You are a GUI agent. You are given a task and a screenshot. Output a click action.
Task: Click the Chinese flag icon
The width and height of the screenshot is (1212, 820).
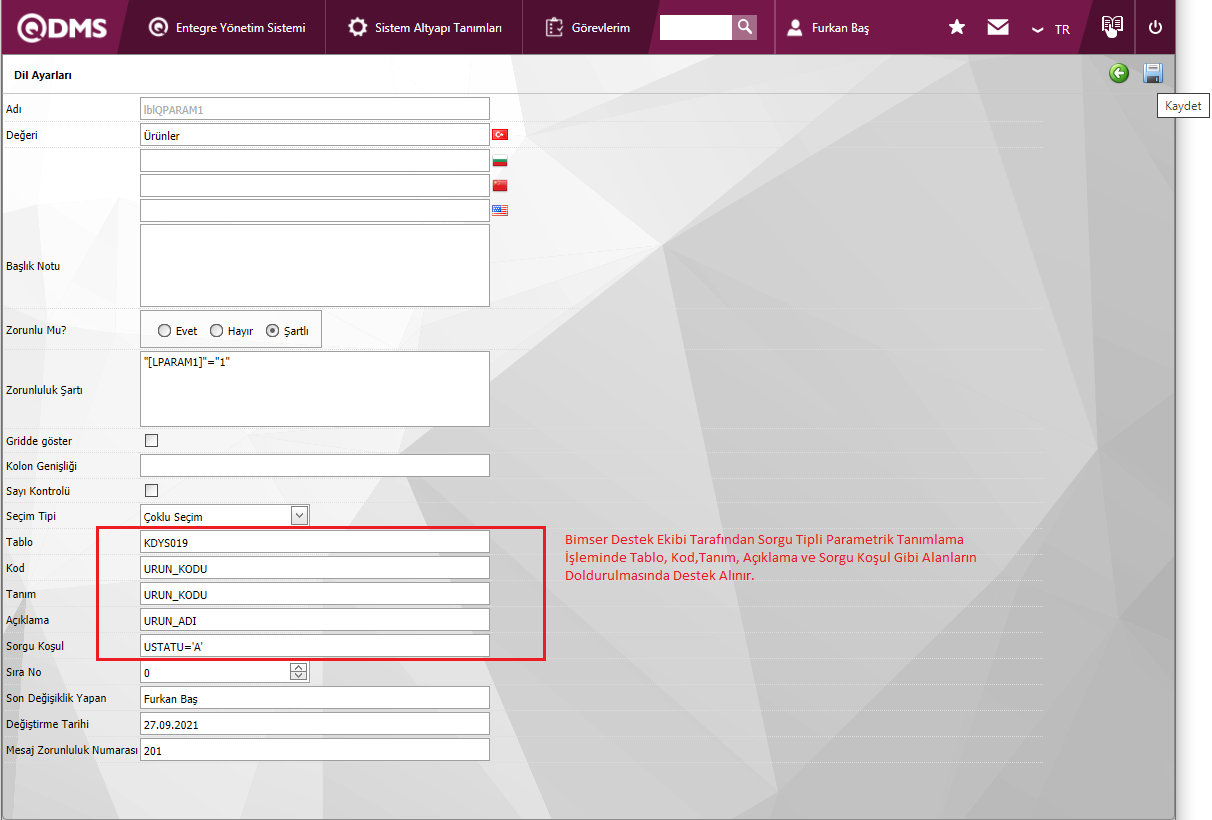500,185
